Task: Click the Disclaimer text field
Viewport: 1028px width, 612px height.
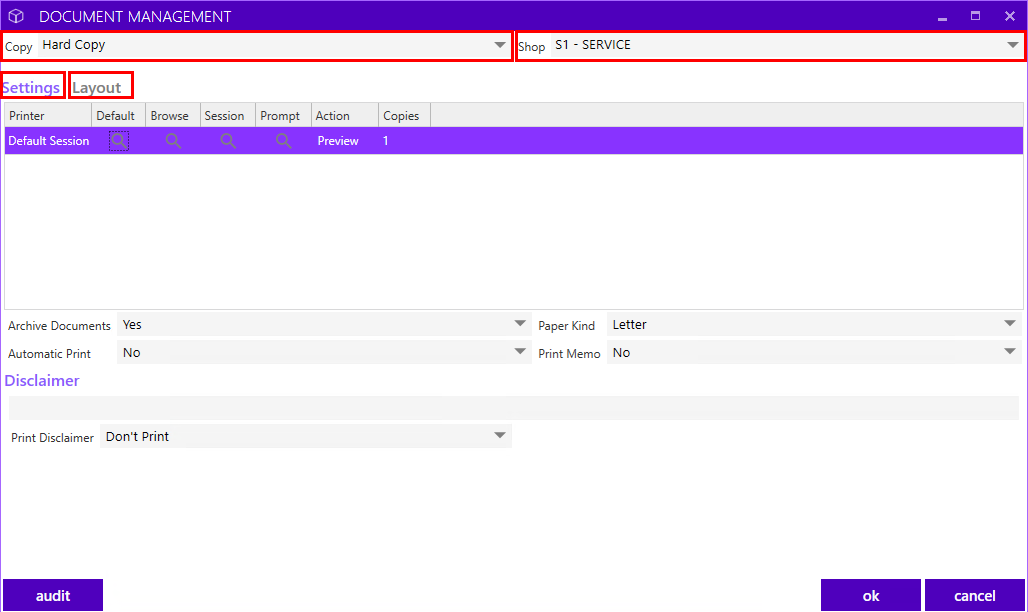Action: click(x=513, y=407)
